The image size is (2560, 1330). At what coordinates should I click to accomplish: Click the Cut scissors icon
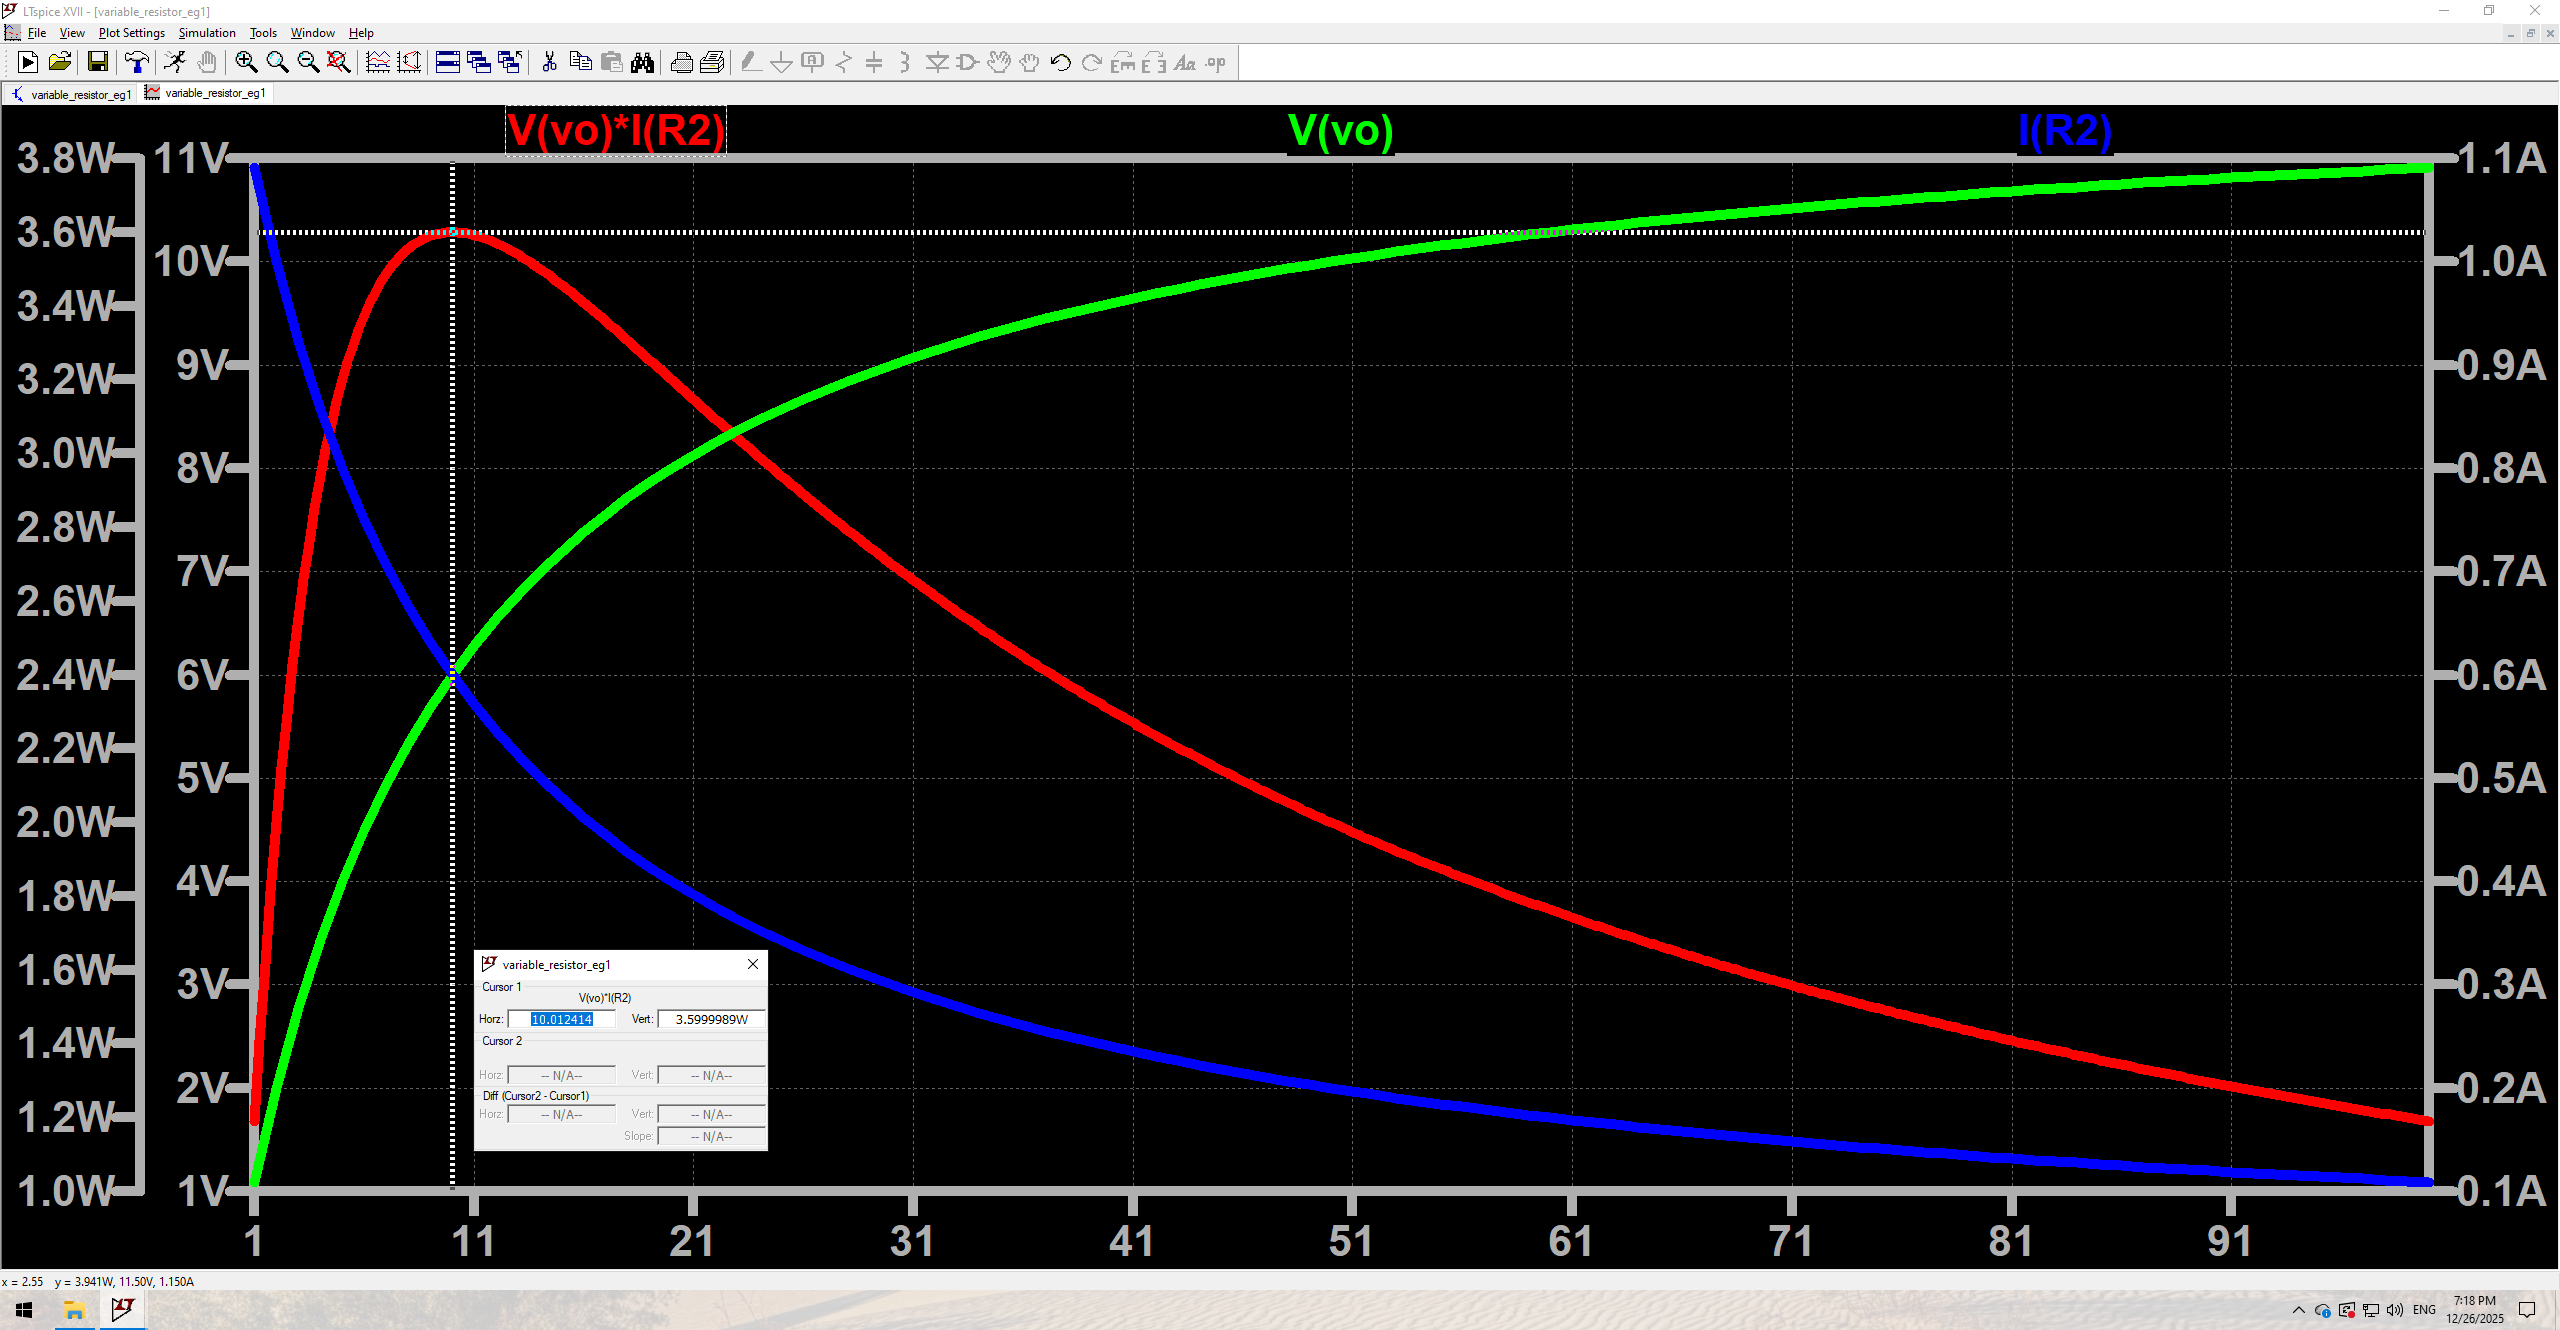[x=549, y=63]
